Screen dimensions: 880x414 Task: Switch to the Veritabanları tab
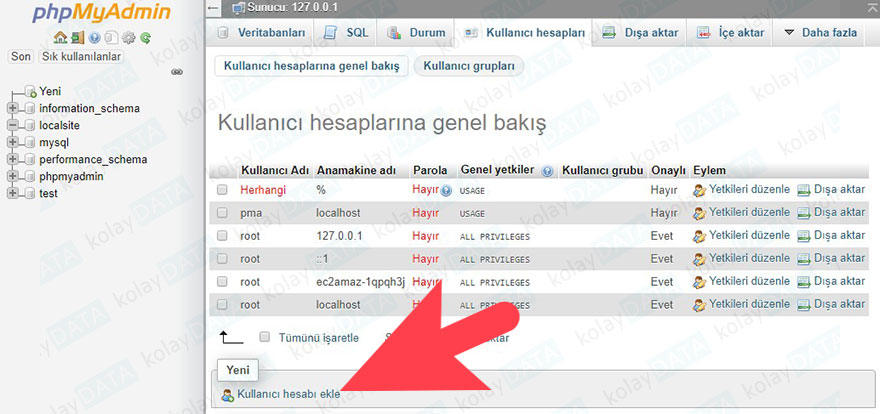tap(262, 33)
